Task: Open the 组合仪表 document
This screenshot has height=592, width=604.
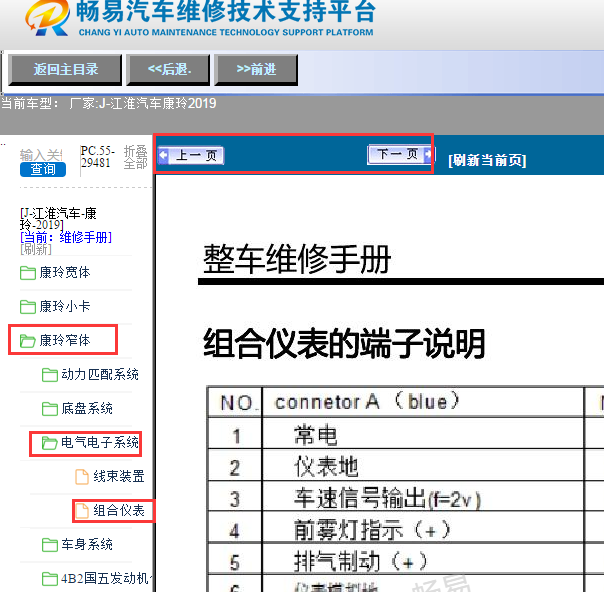Action: [119, 510]
